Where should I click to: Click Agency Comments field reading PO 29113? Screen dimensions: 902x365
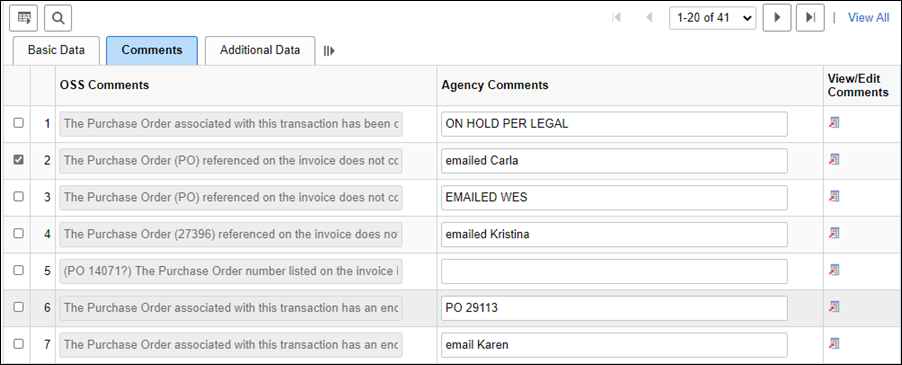[614, 308]
